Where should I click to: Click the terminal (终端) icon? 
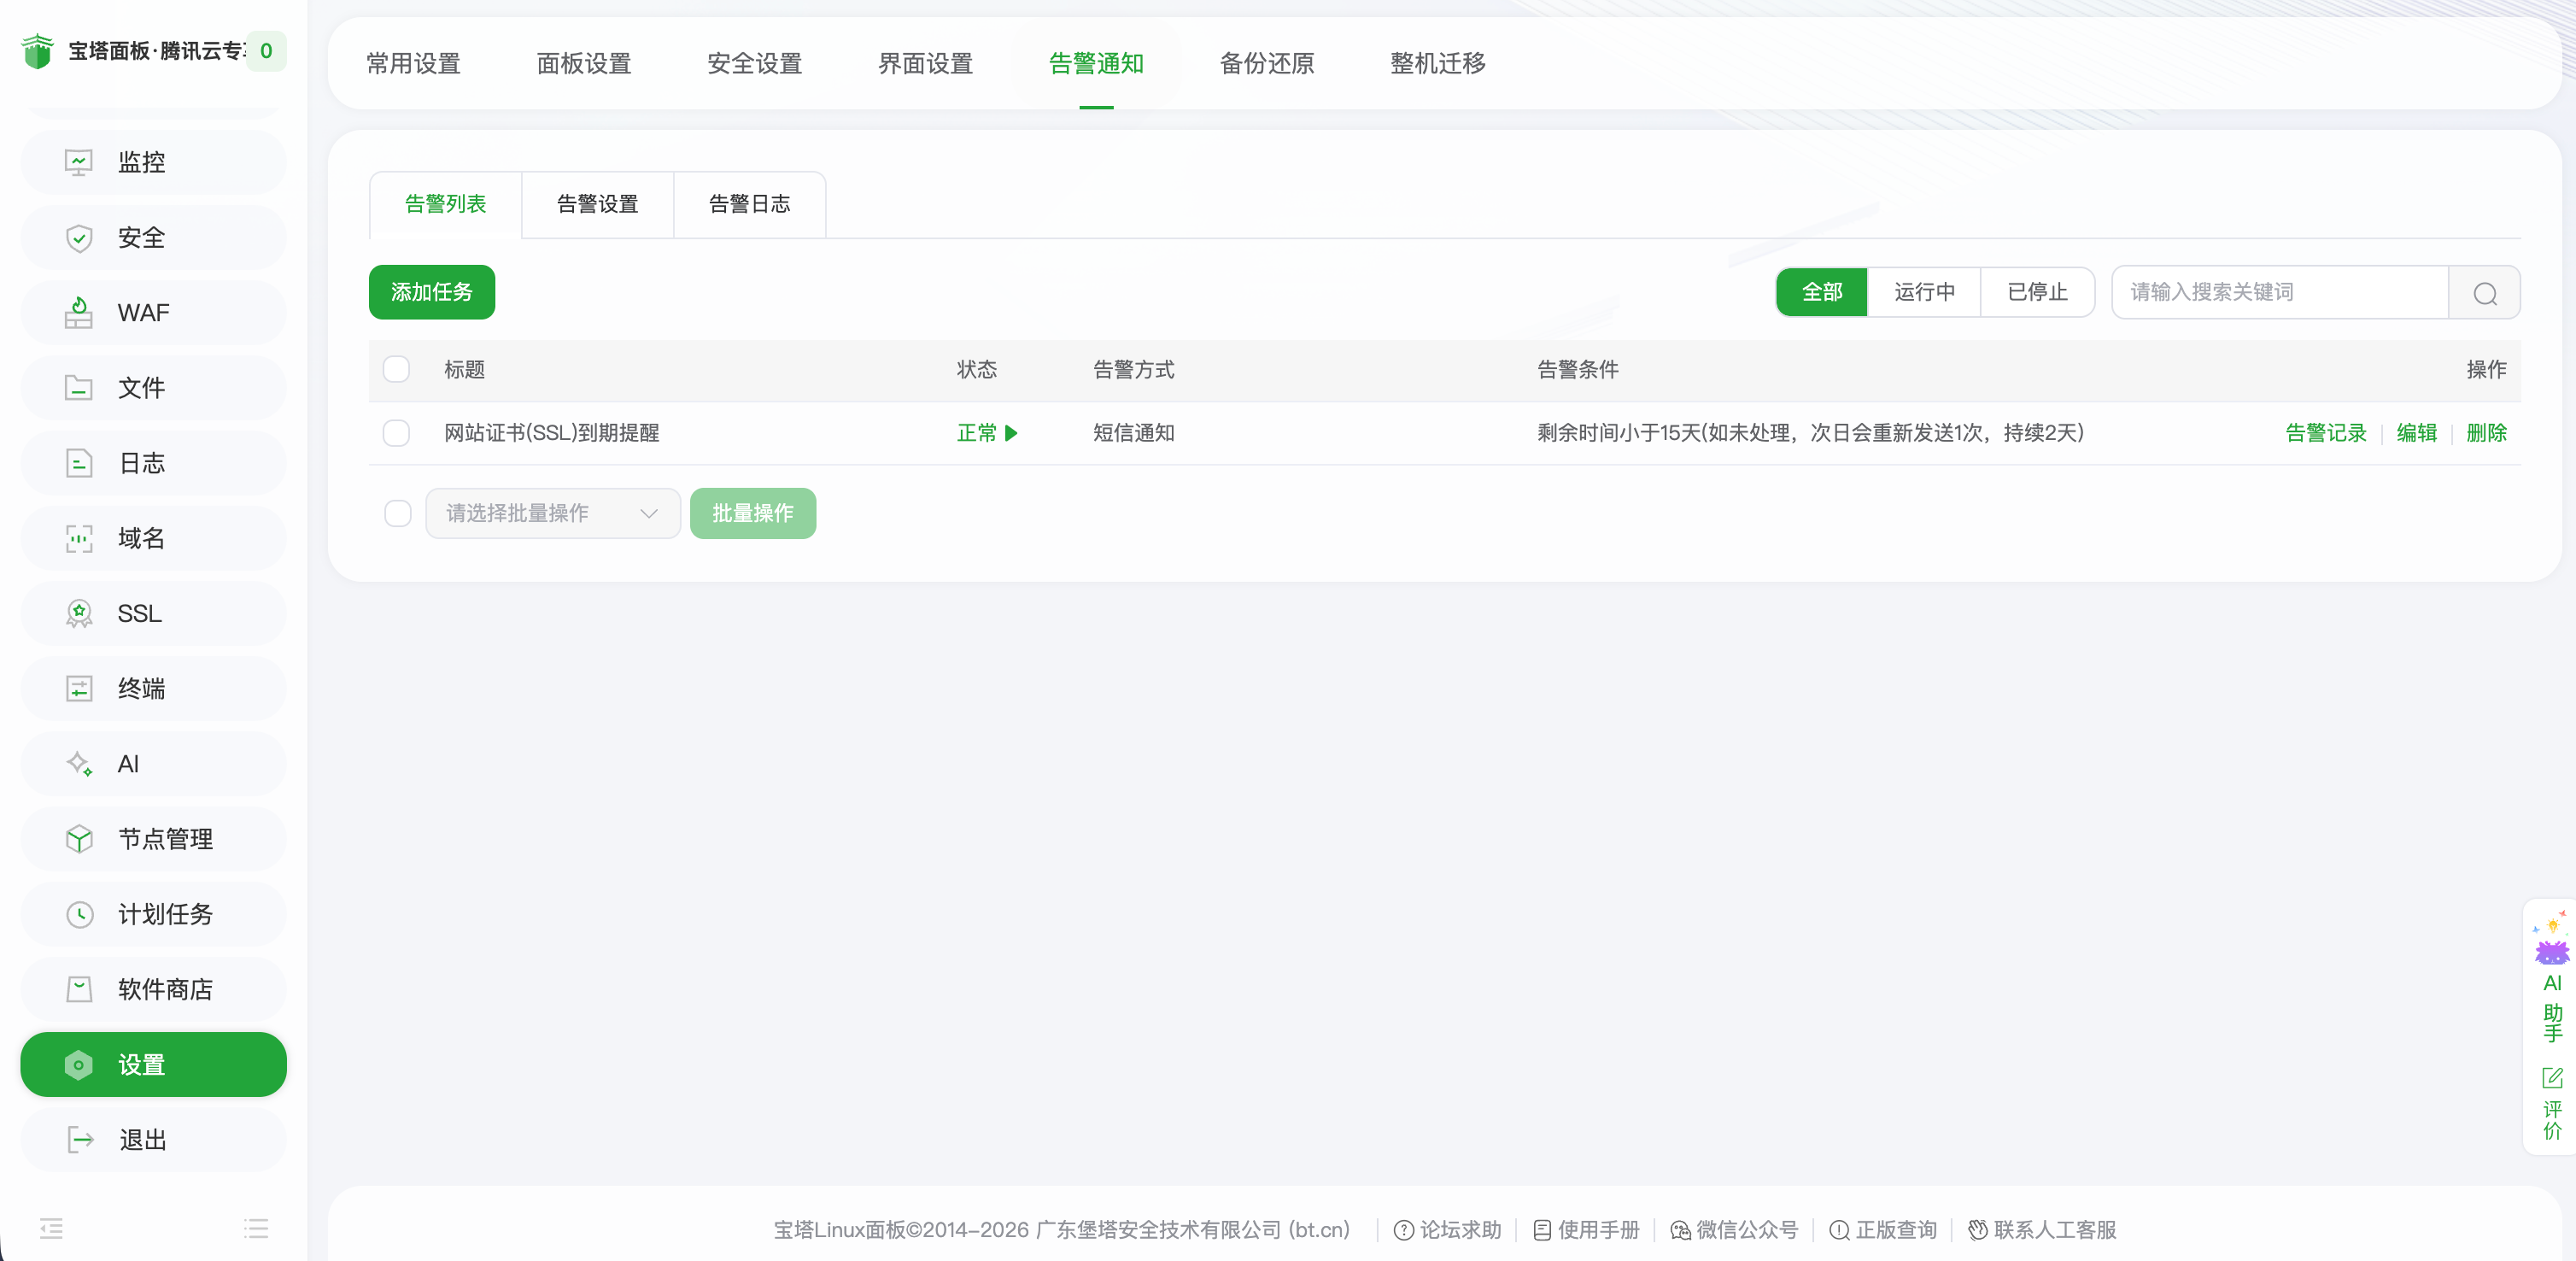point(79,689)
